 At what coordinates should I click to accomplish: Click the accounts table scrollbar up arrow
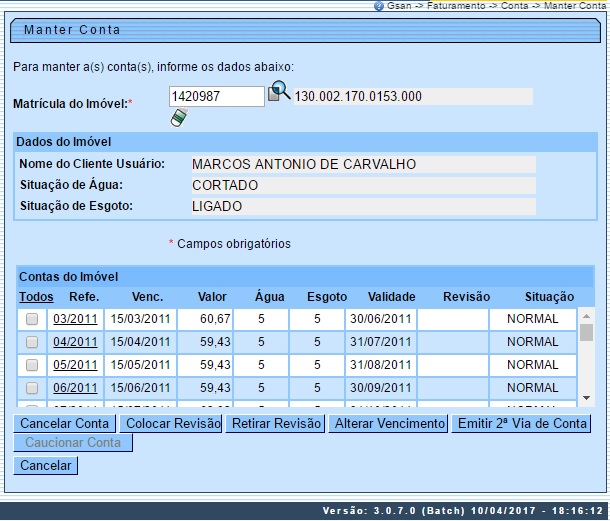(x=586, y=315)
